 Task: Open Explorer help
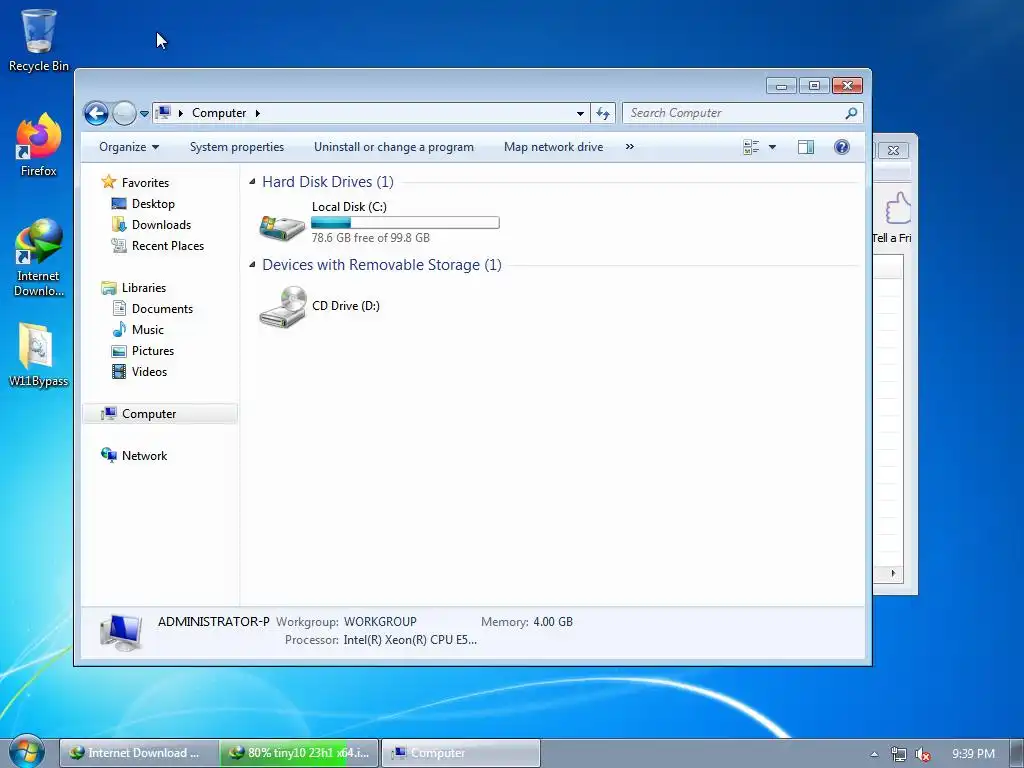click(x=842, y=147)
